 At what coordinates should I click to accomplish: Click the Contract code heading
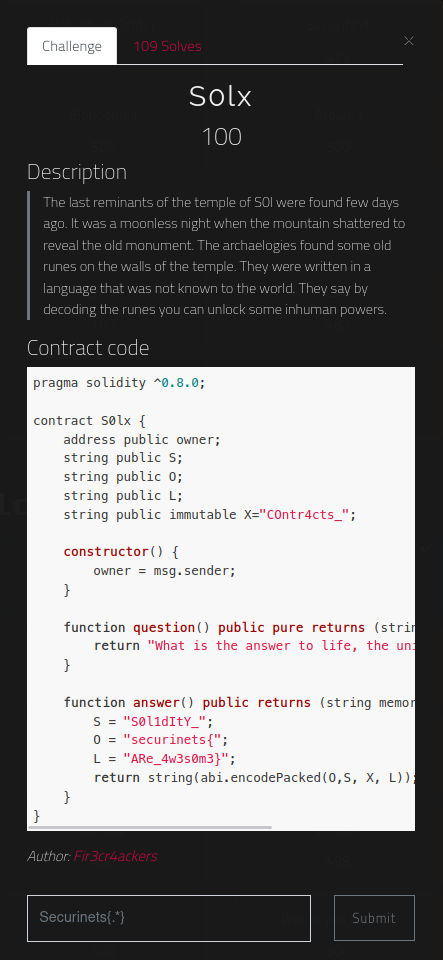coord(88,348)
